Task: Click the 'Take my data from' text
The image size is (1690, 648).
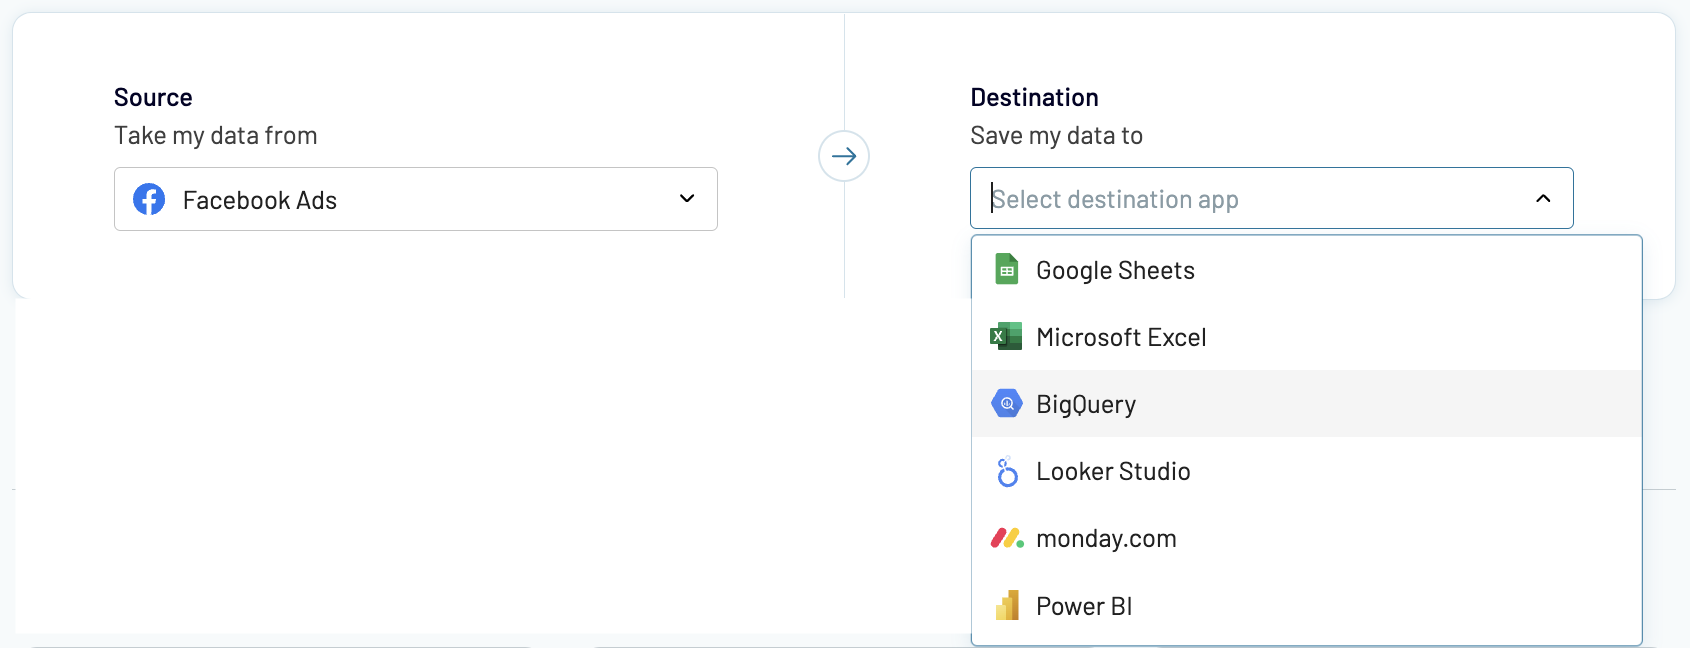Action: [216, 136]
